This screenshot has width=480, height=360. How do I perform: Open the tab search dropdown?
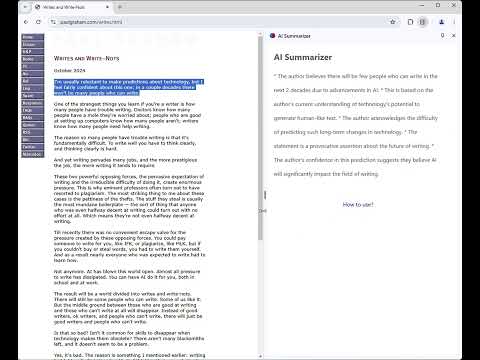[26, 7]
